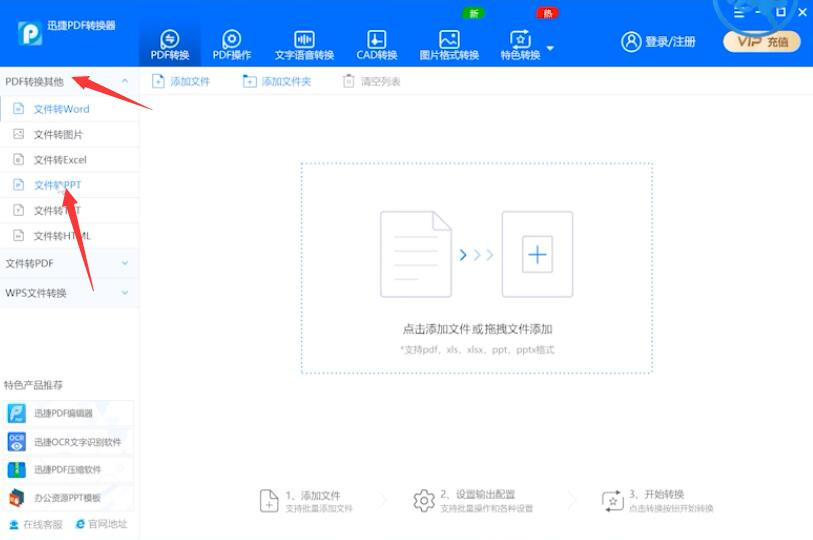Open the 图片格式转换 tab
Screen dimensions: 813x540
449,45
